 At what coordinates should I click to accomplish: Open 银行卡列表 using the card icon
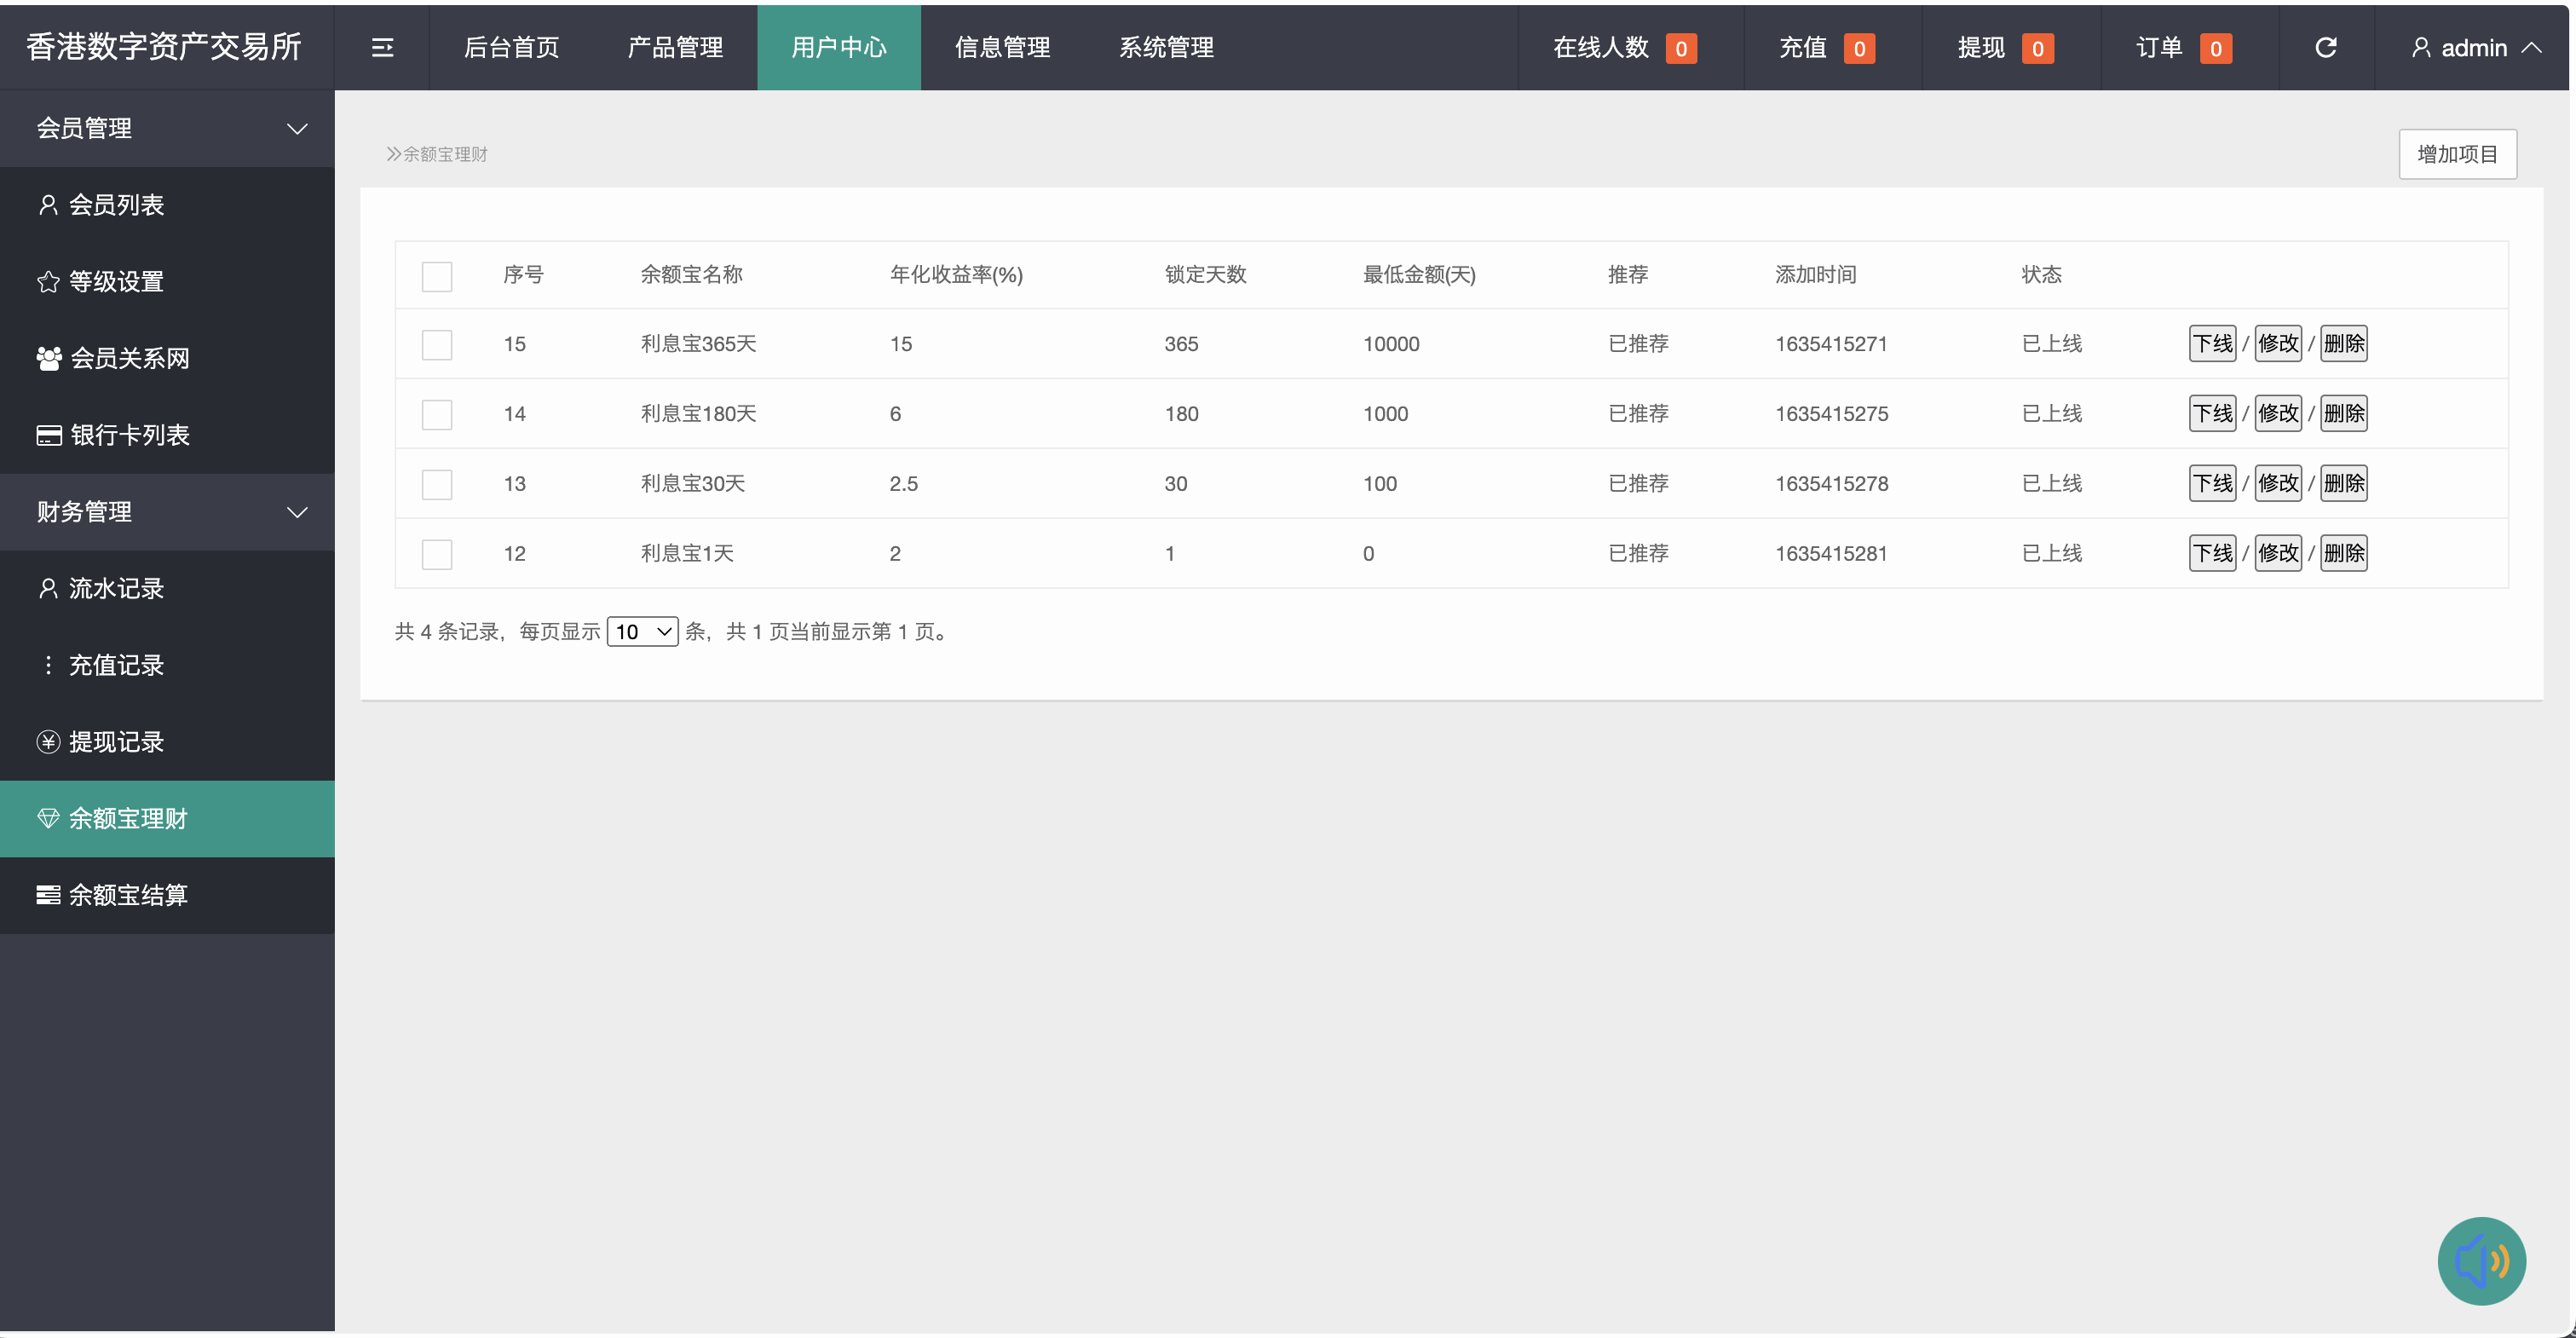[x=47, y=435]
